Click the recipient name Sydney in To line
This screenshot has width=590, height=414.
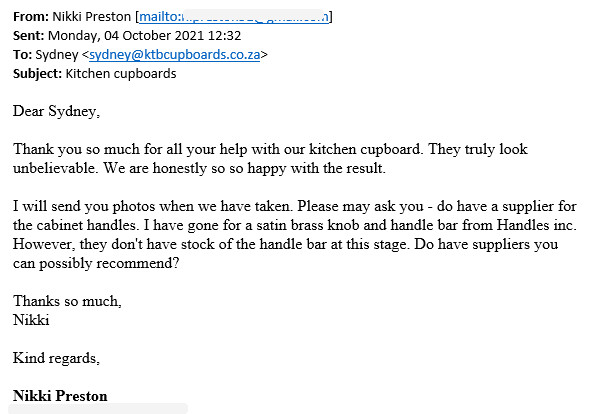click(x=57, y=55)
